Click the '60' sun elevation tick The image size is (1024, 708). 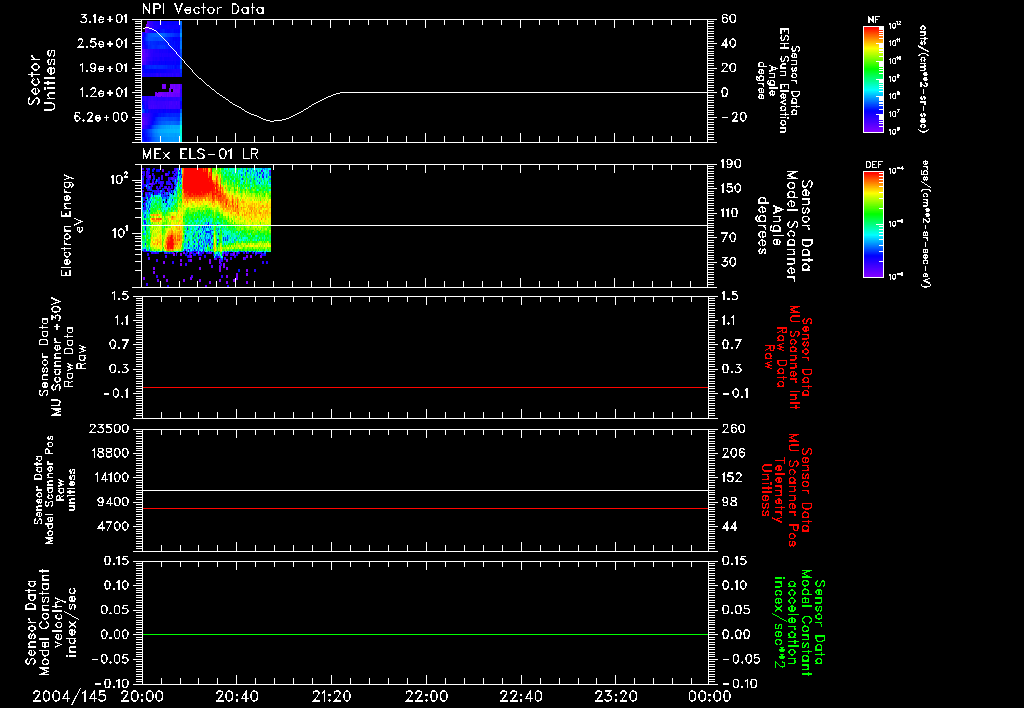(729, 19)
